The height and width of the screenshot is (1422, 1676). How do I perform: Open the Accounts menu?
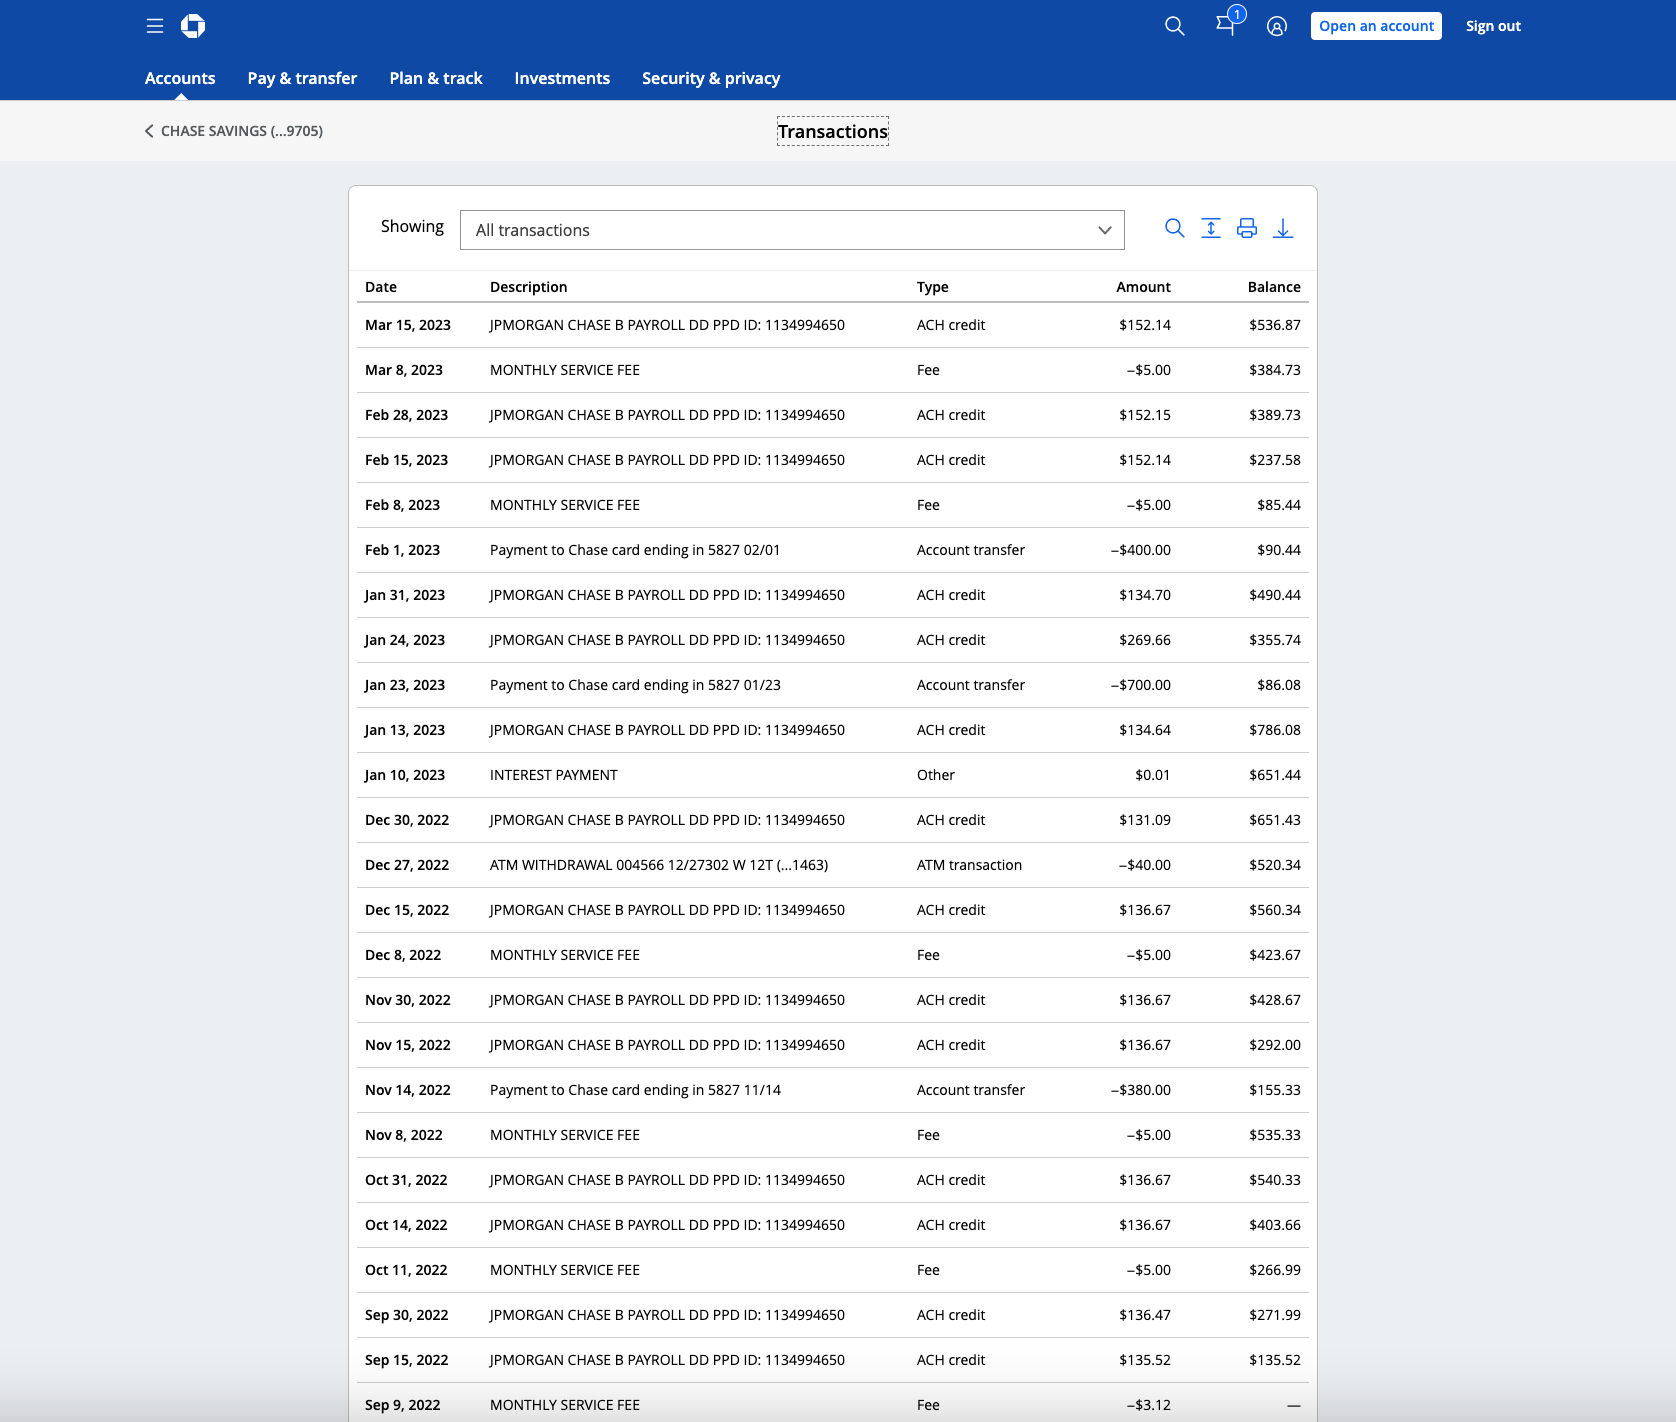point(180,78)
